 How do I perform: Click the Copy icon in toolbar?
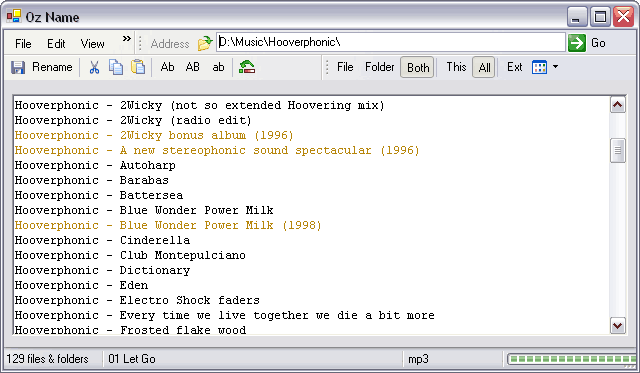(x=116, y=67)
